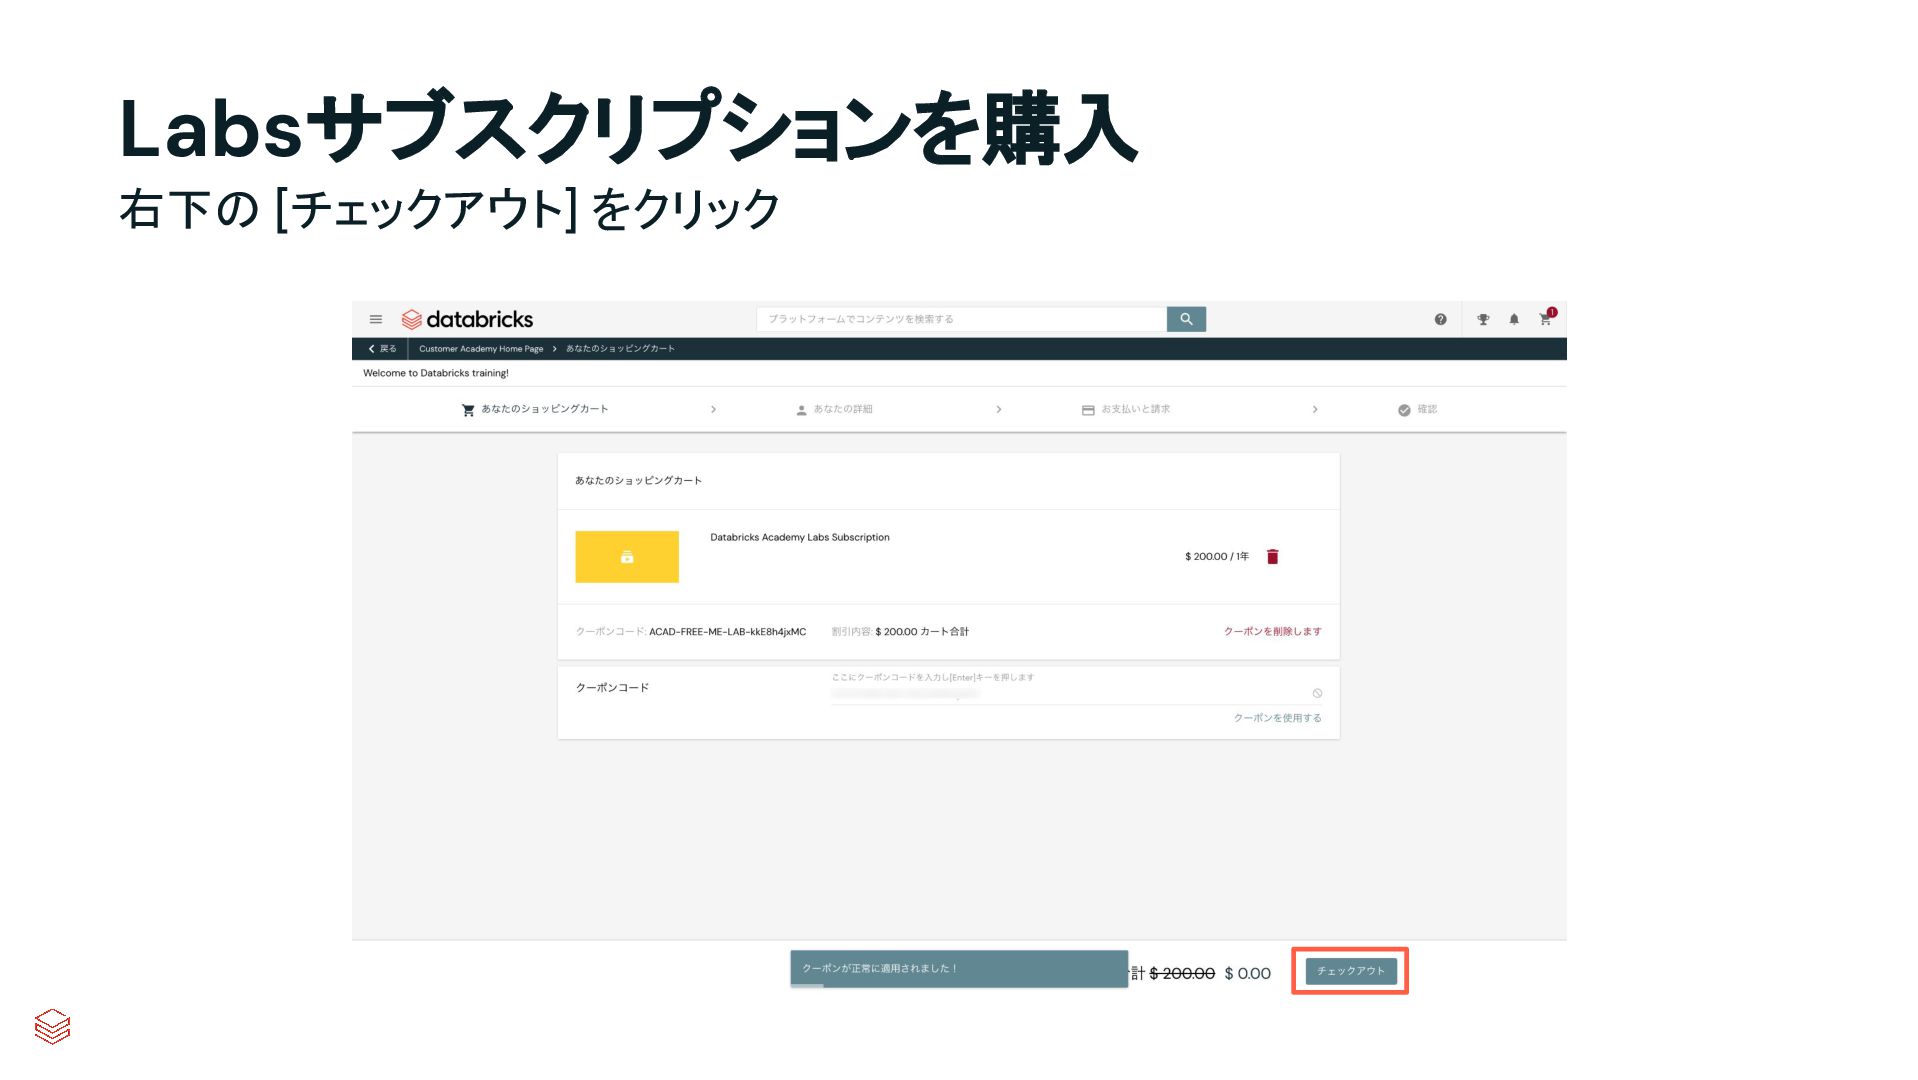
Task: Click coupon code ACAD-FREE-ME-LAB-kkE8h4jxMC text
Action: [727, 632]
